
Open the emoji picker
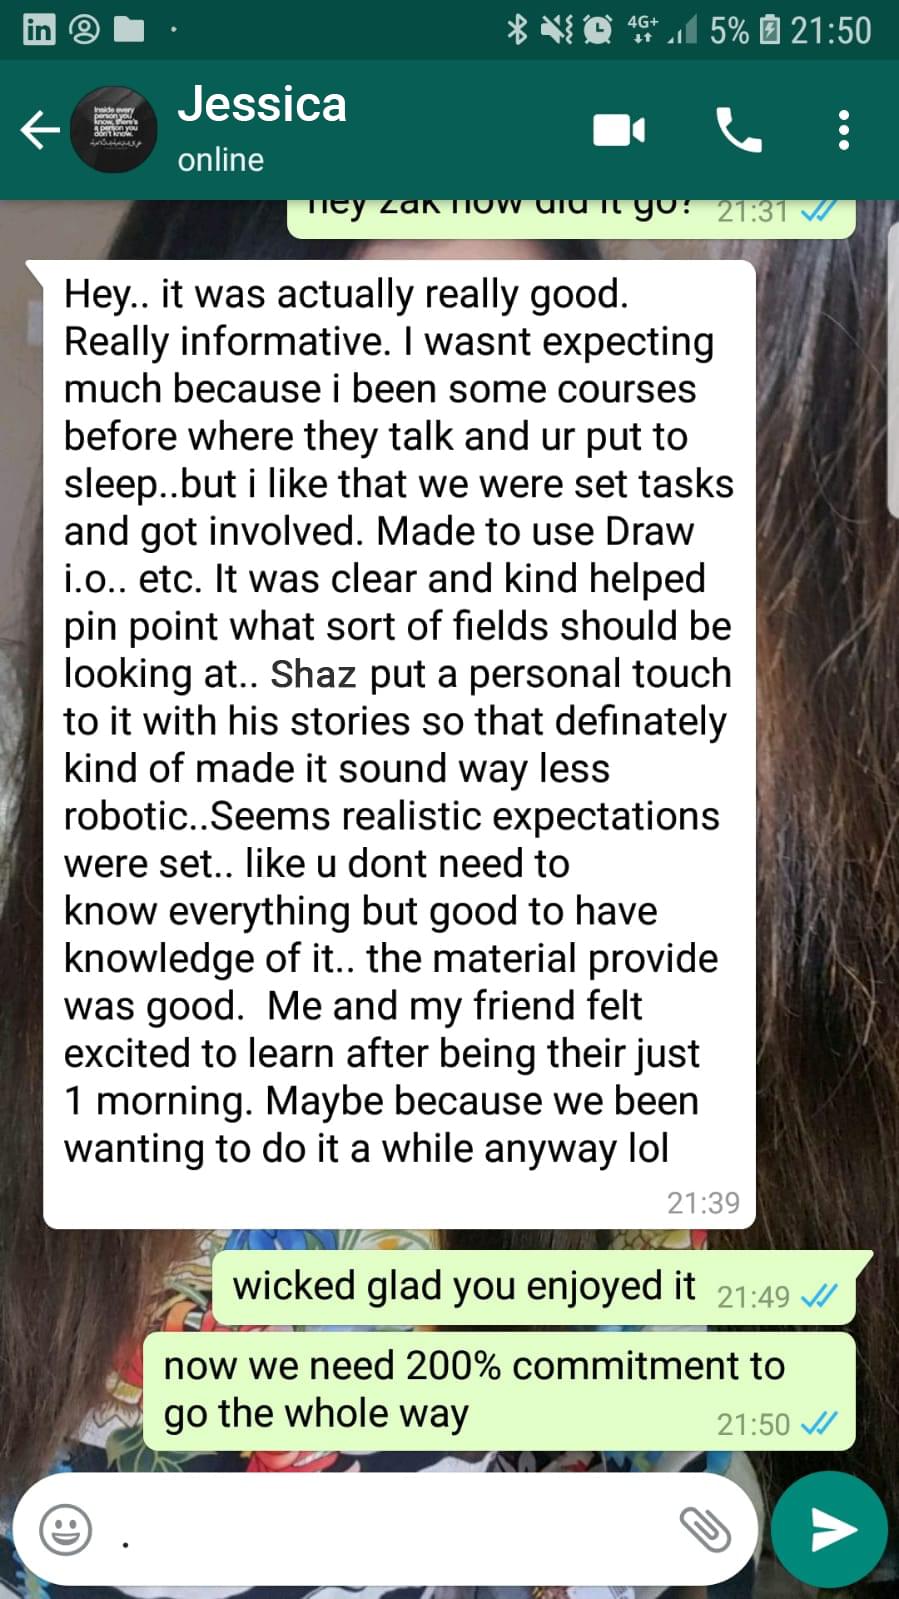(x=65, y=1529)
